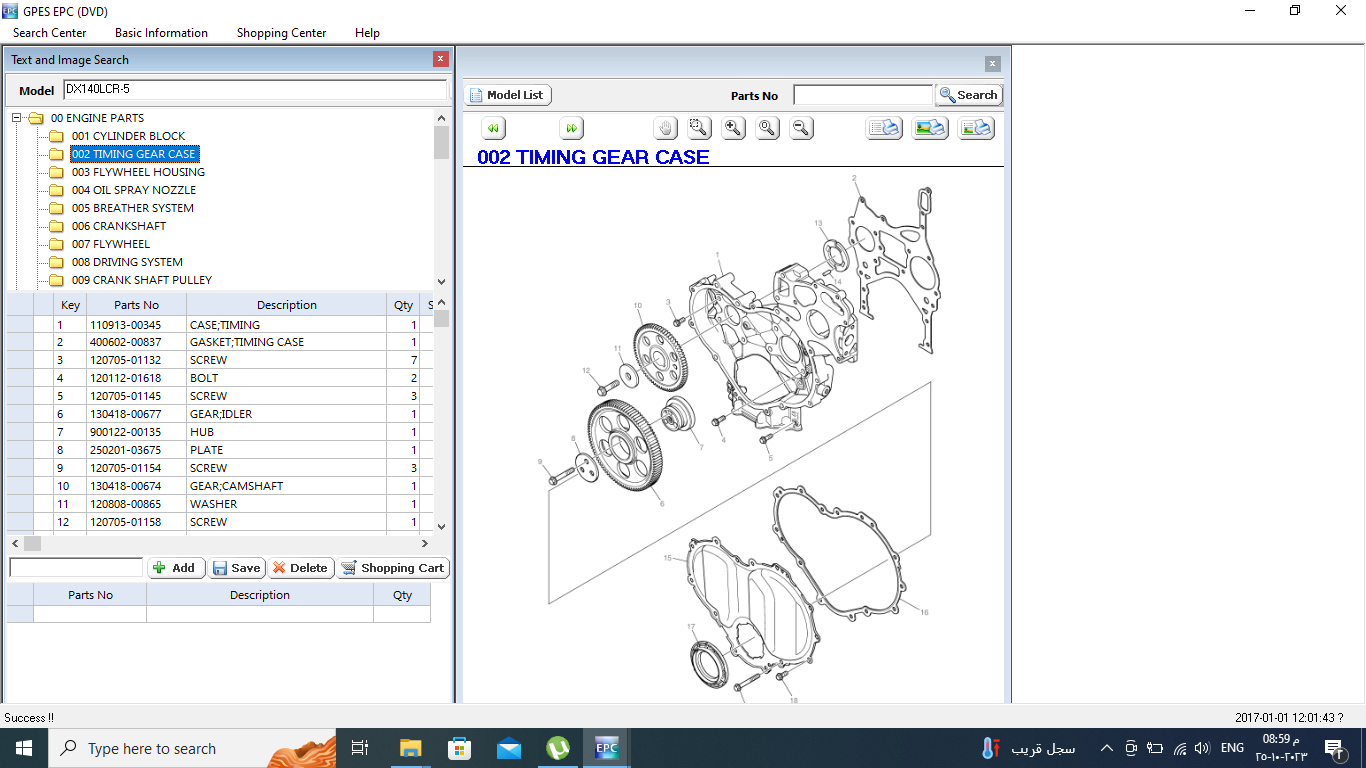Open the Basic Information menu
This screenshot has height=768, width=1366.
point(161,33)
